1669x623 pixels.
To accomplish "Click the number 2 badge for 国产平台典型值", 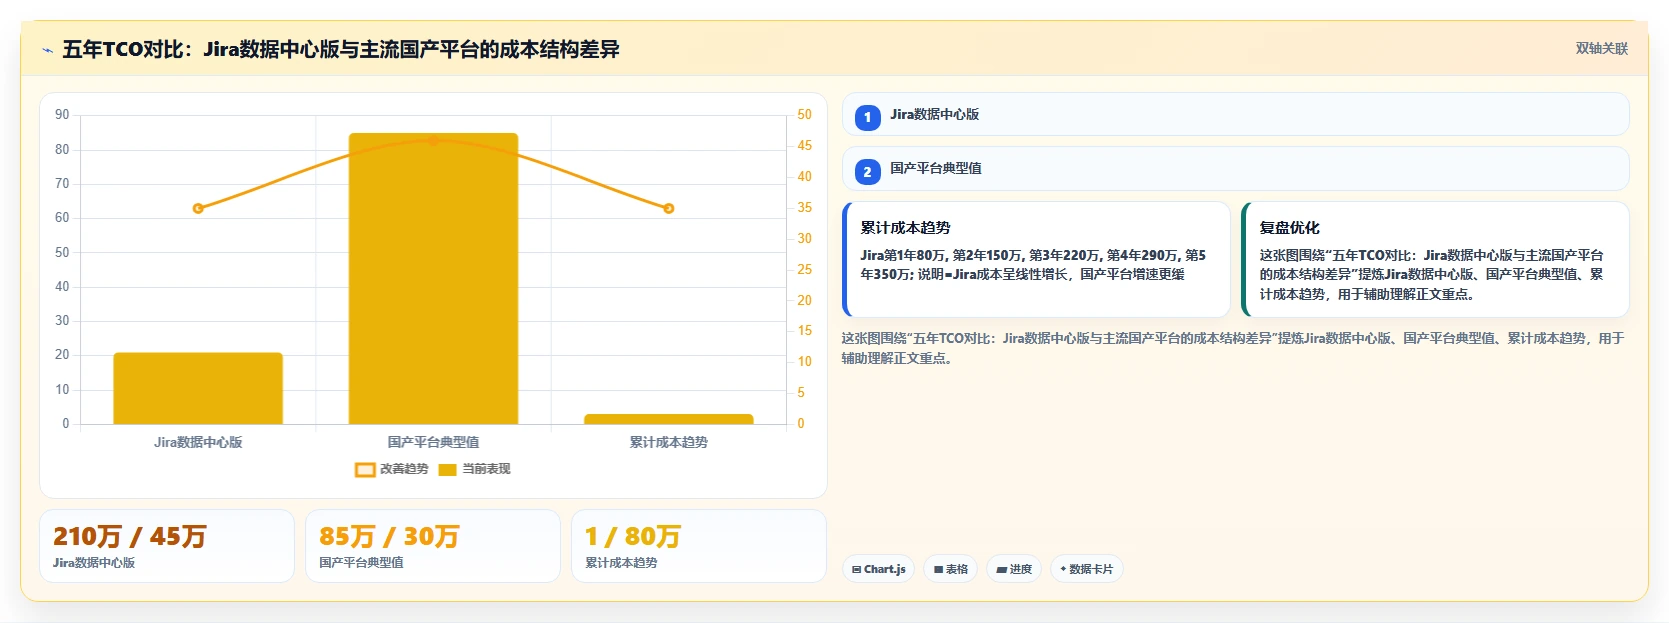I will 867,172.
